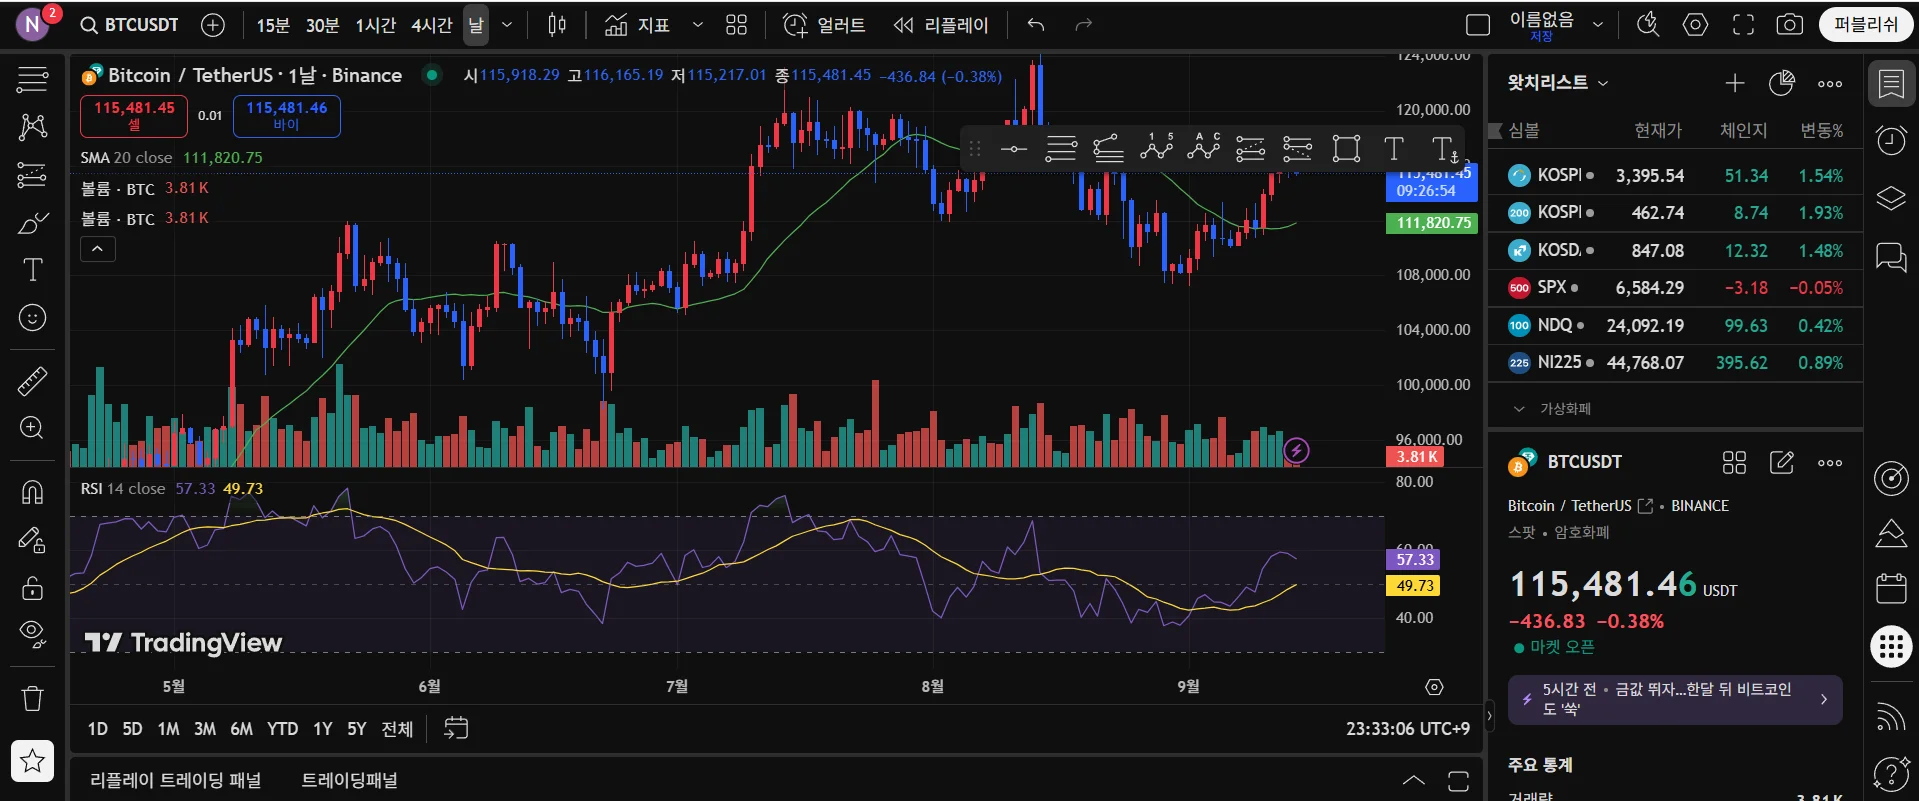Click the 23:33:06 UTC+9 timezone clock
Viewport: 1919px width, 801px height.
click(1408, 729)
